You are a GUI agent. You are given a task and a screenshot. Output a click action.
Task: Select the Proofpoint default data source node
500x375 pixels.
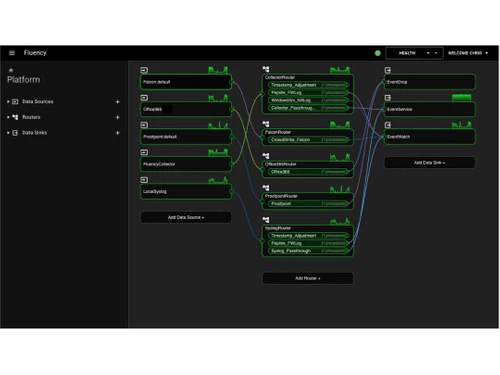coord(186,137)
